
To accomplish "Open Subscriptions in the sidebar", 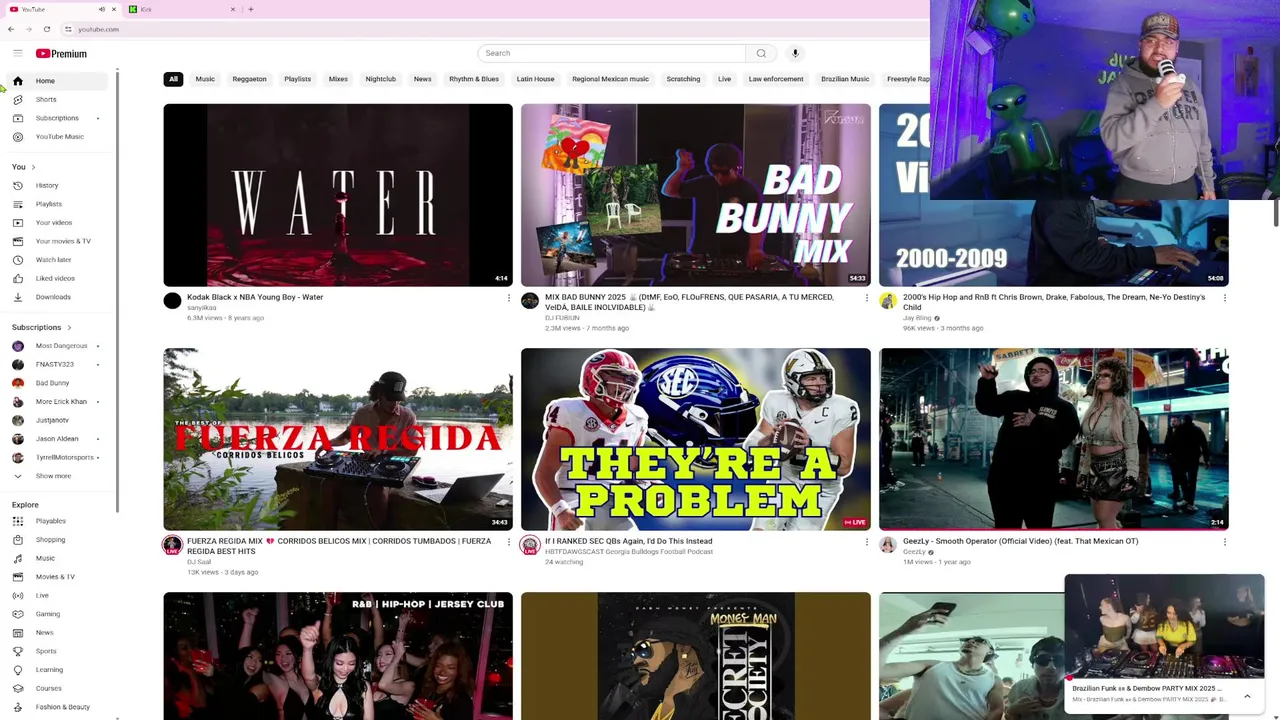I will point(58,118).
